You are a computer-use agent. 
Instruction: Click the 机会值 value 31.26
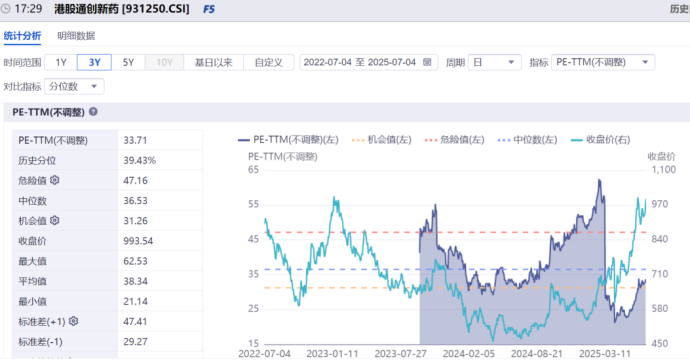point(136,221)
